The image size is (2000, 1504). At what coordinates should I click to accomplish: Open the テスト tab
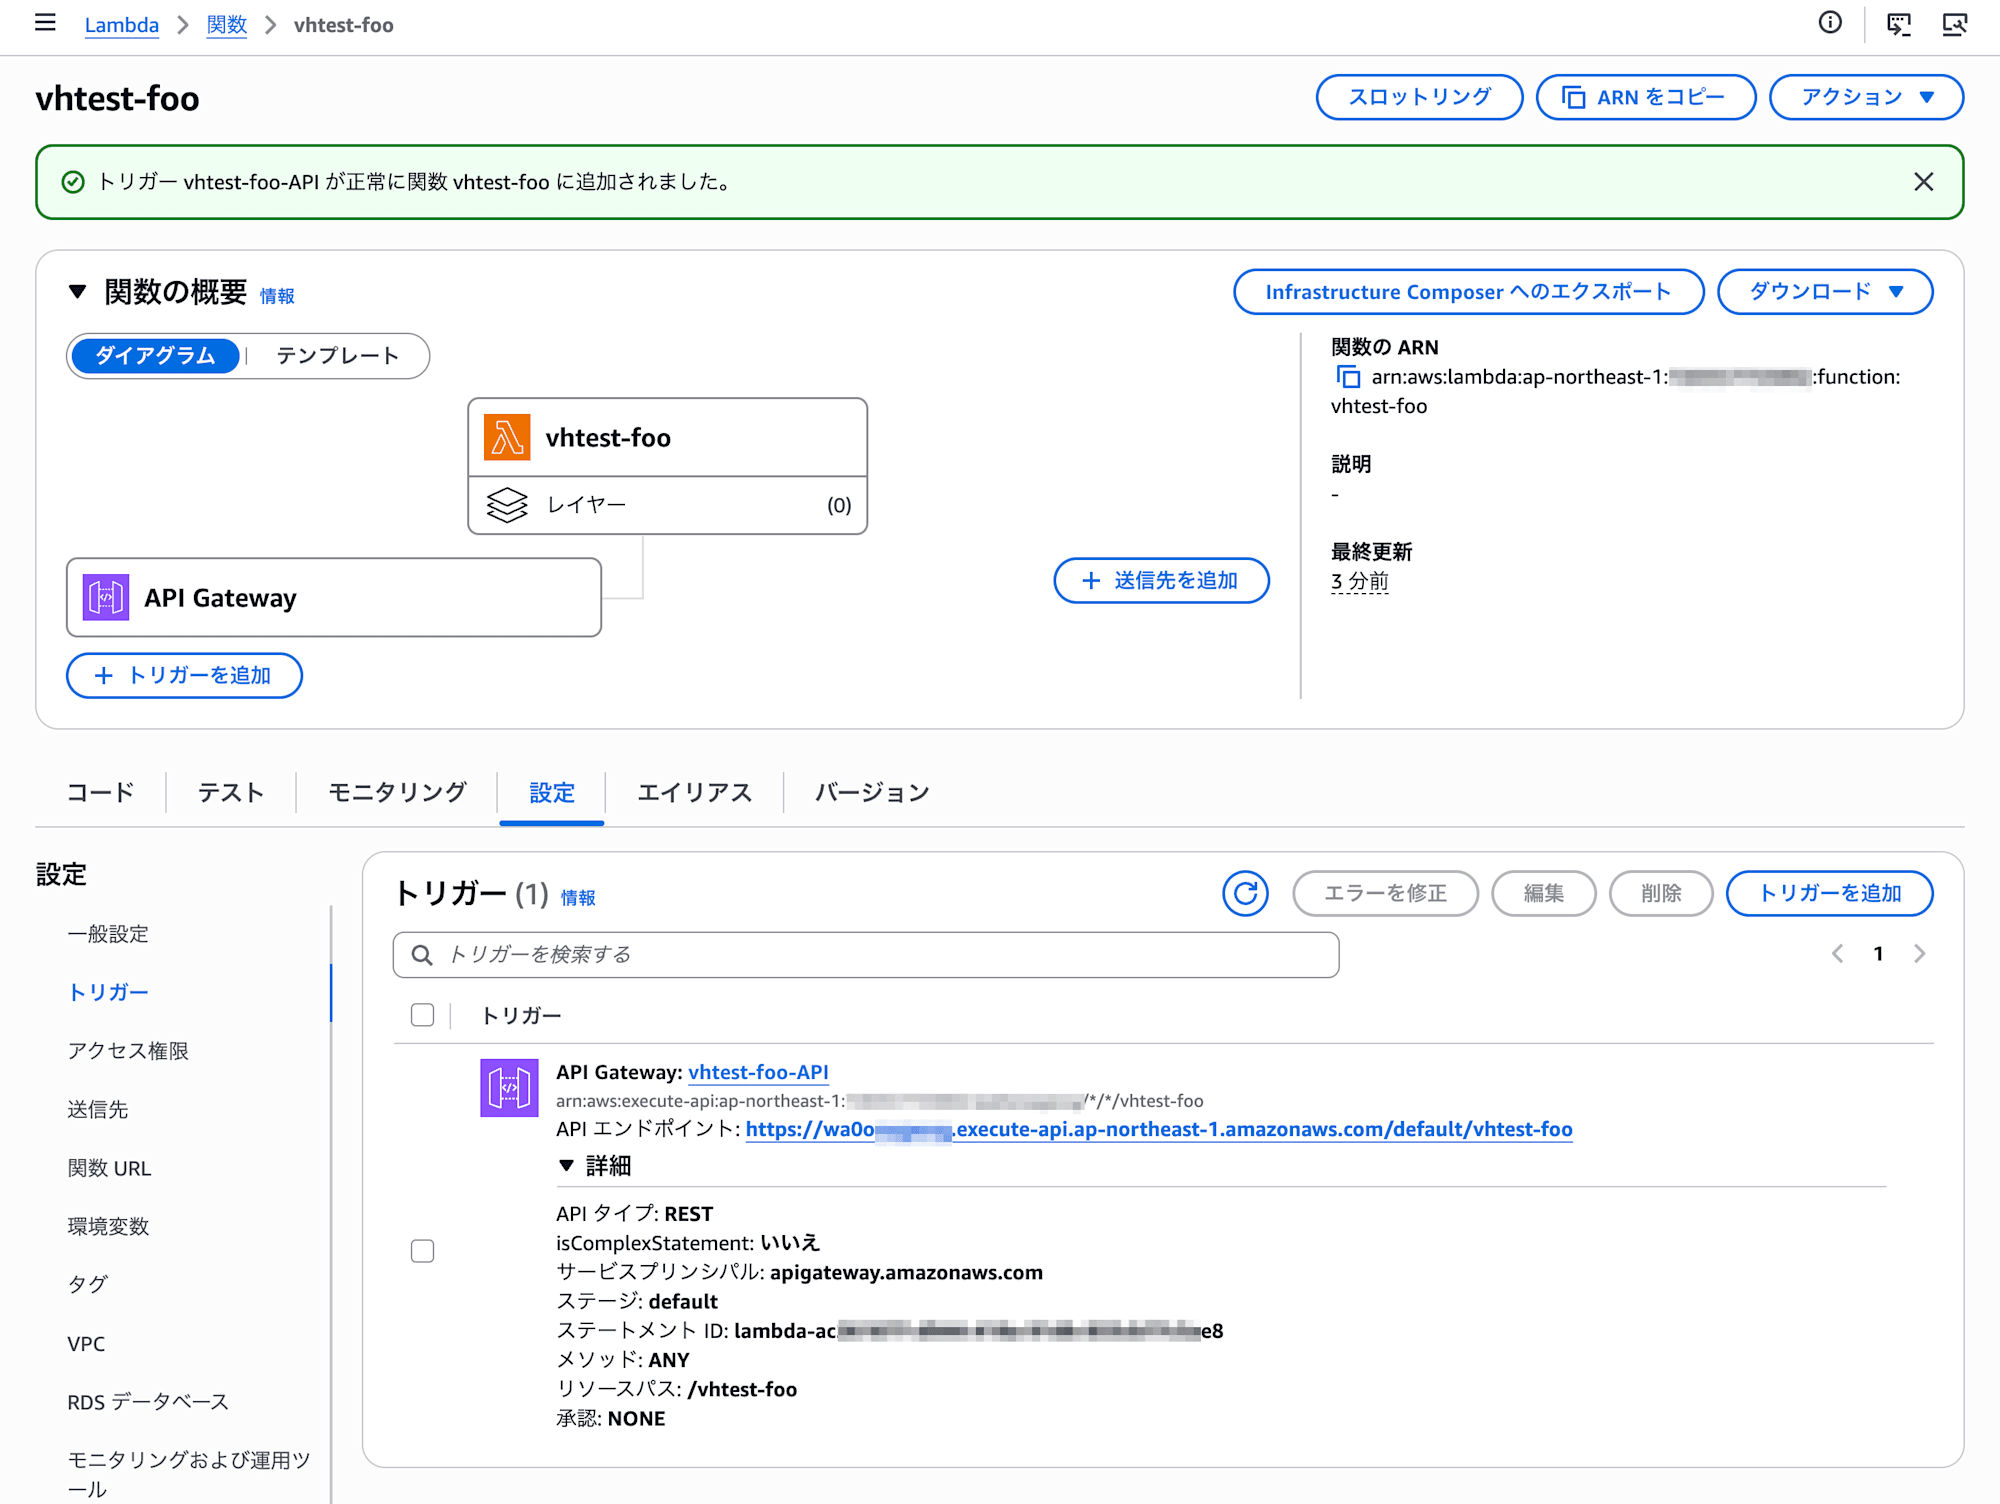[231, 793]
